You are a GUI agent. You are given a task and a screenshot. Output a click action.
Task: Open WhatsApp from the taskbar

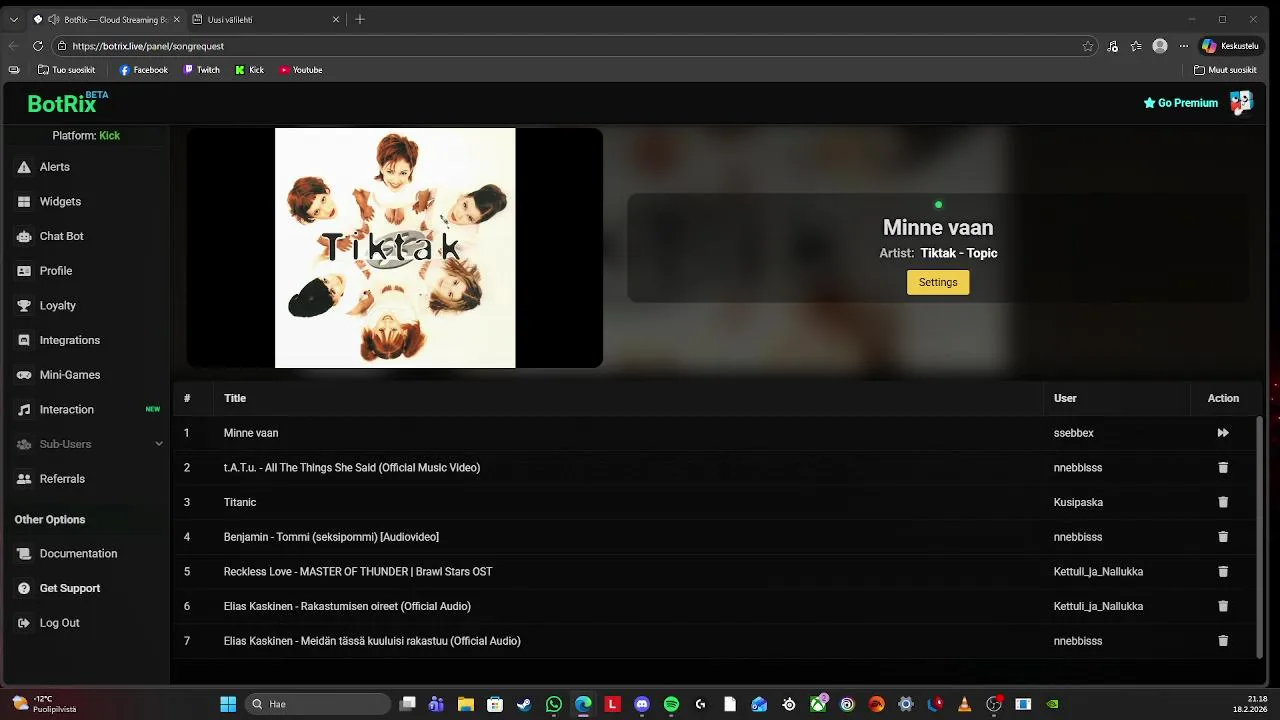point(554,704)
